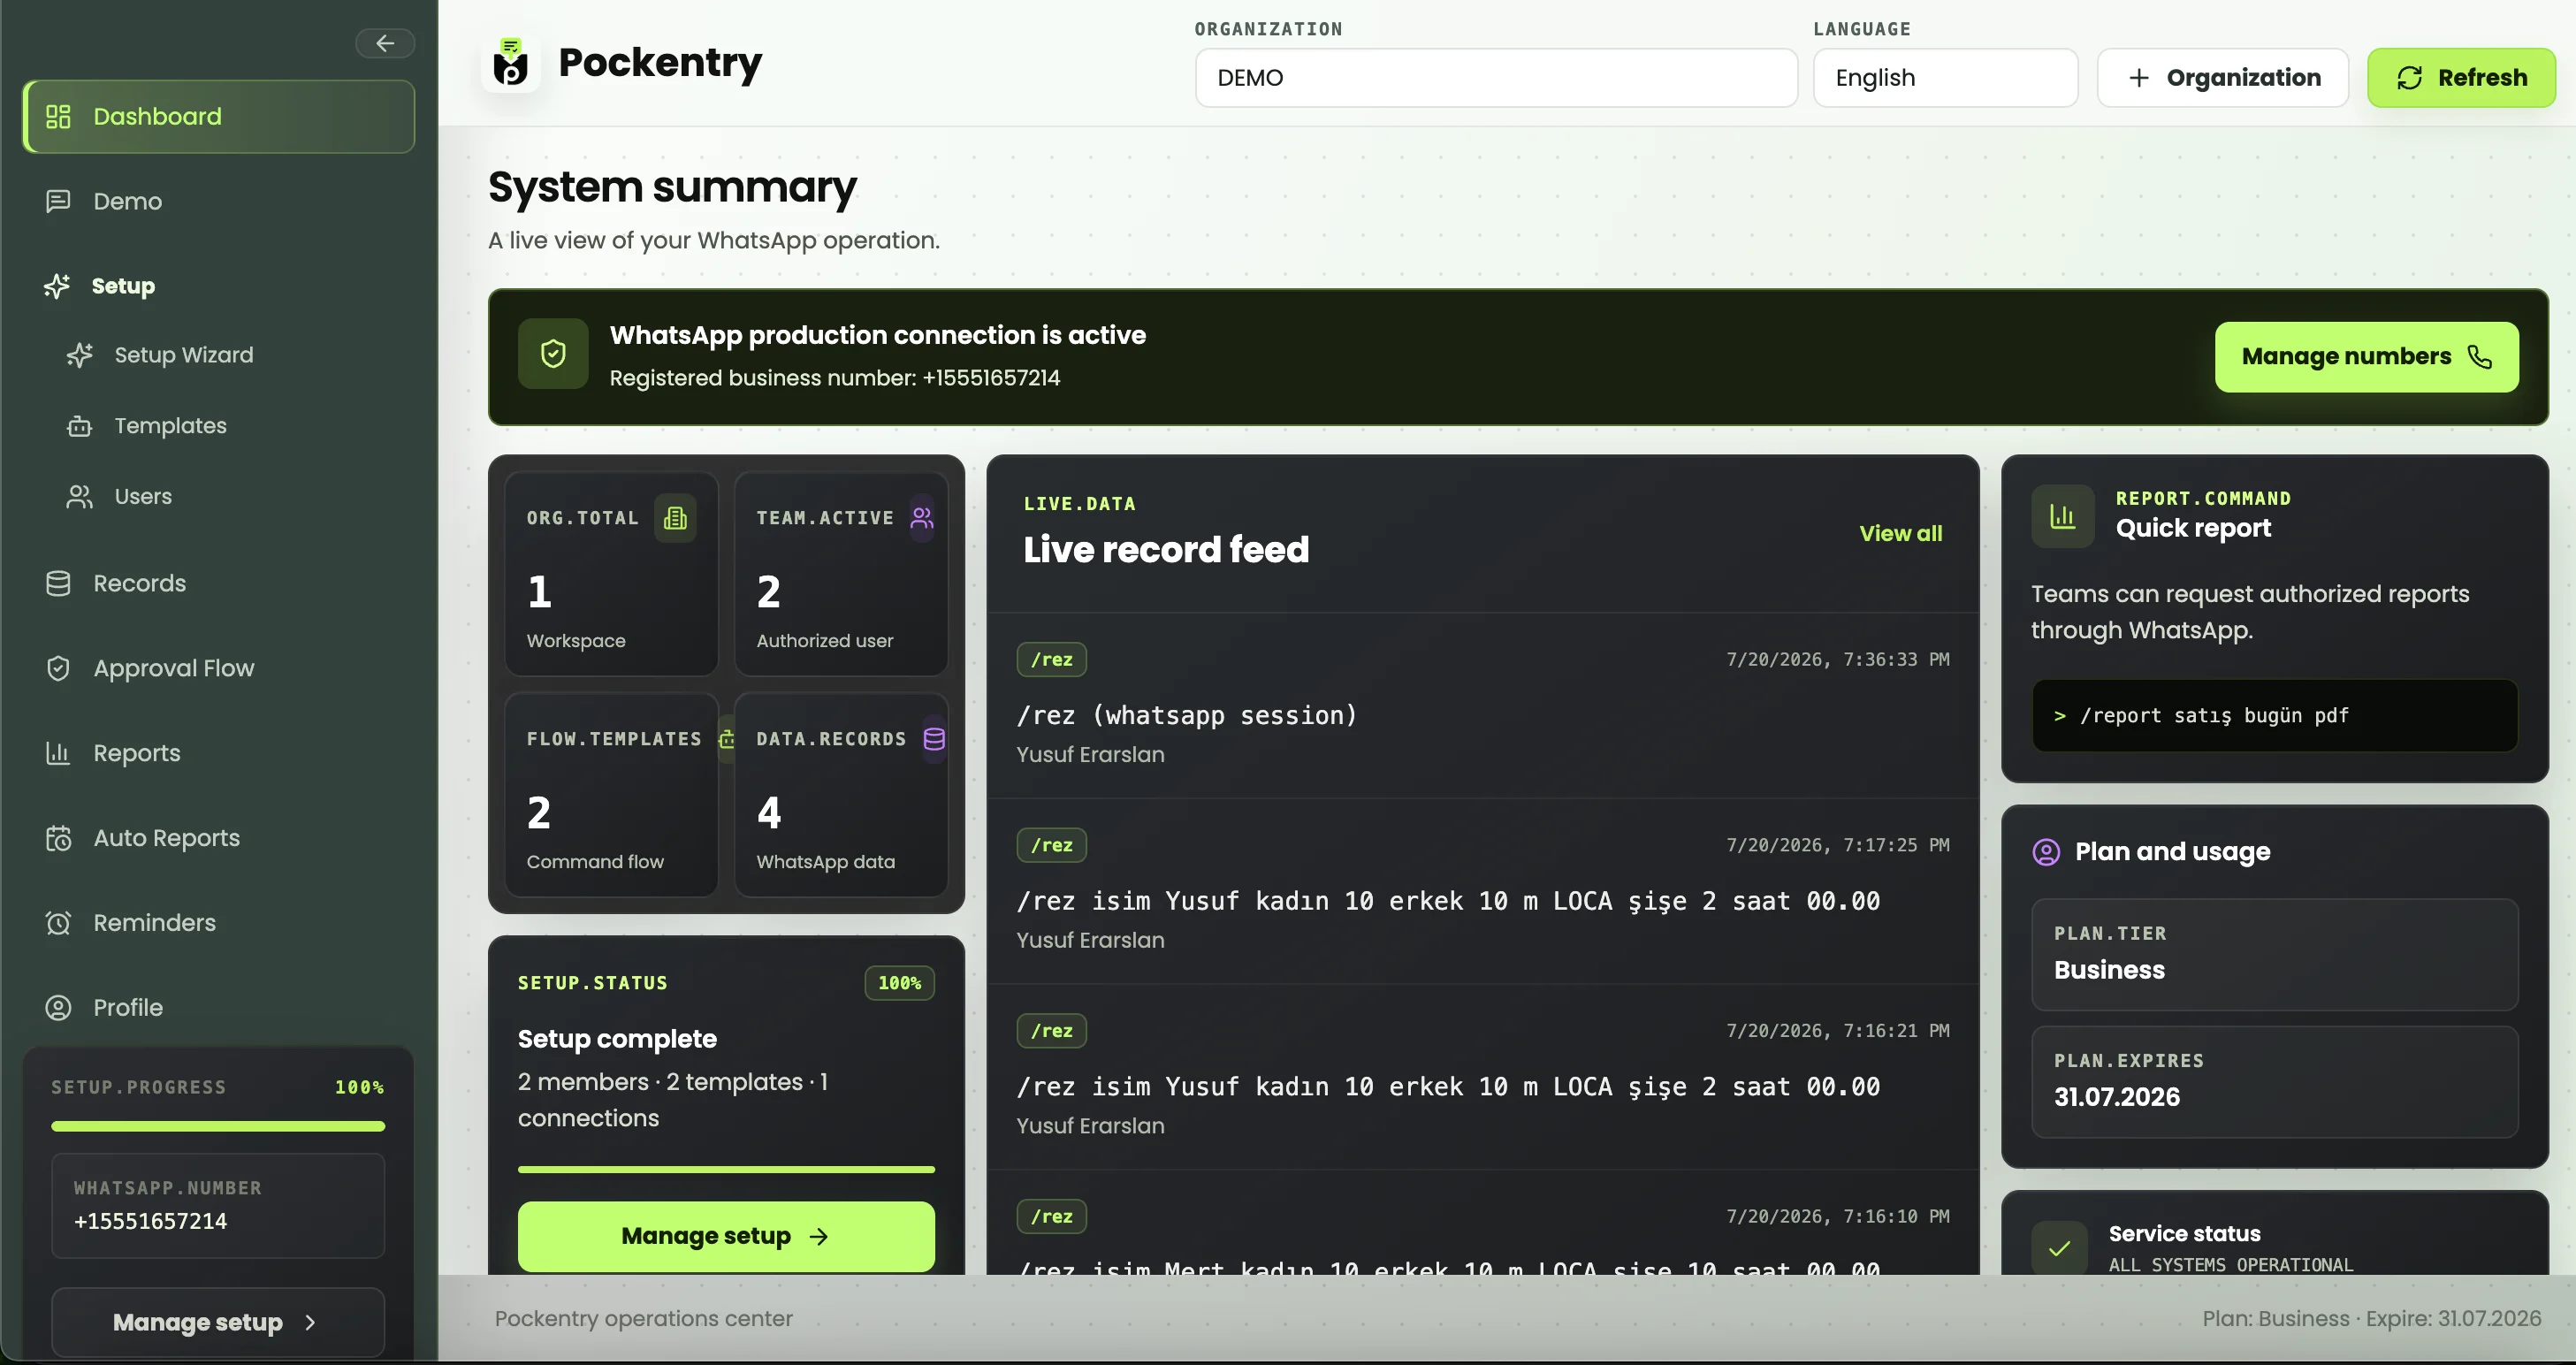Viewport: 2576px width, 1365px height.
Task: Click the Profile user icon
Action: [58, 1009]
